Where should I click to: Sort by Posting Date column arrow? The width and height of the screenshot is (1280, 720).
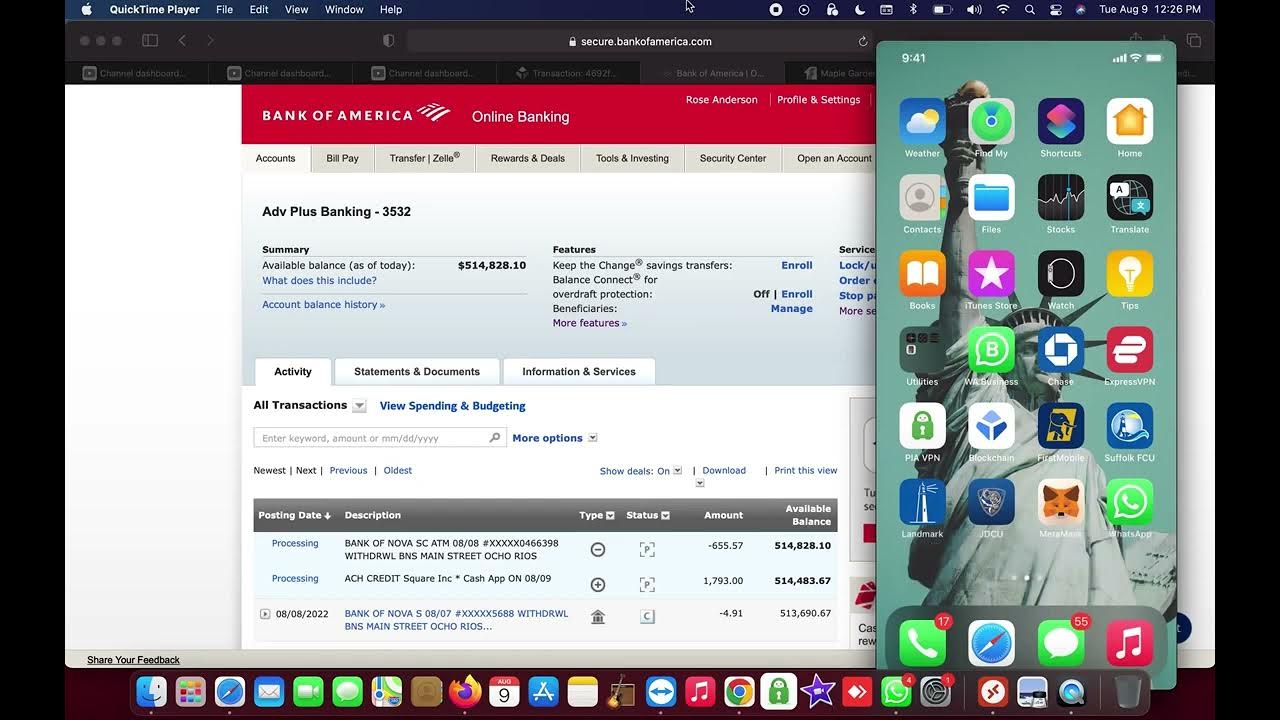(327, 516)
